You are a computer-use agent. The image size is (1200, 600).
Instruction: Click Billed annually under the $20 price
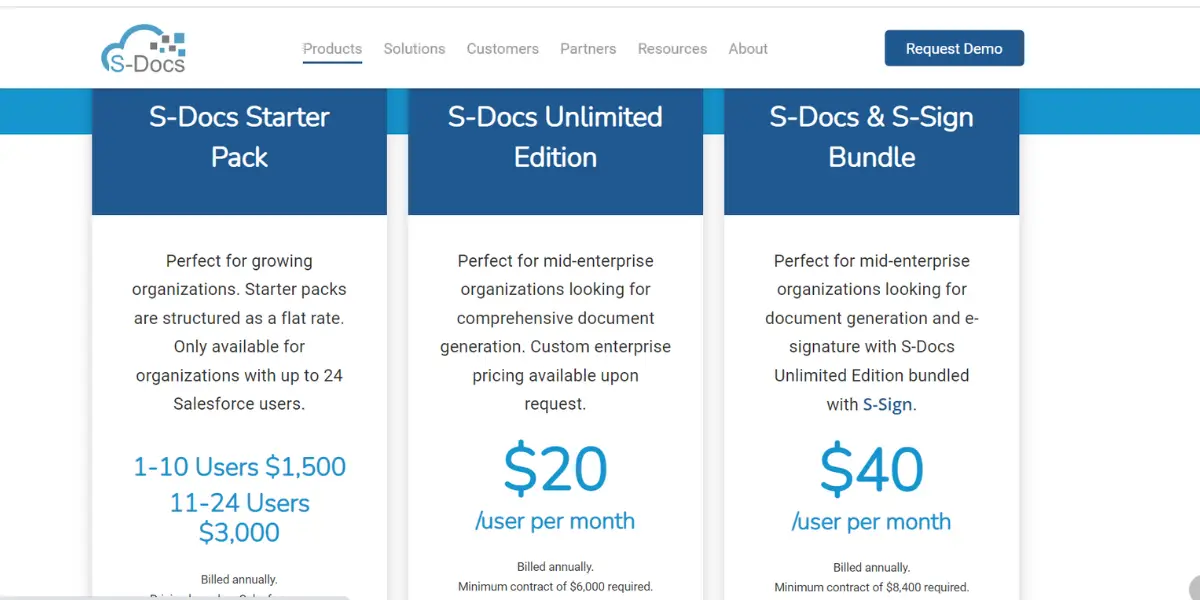(555, 567)
